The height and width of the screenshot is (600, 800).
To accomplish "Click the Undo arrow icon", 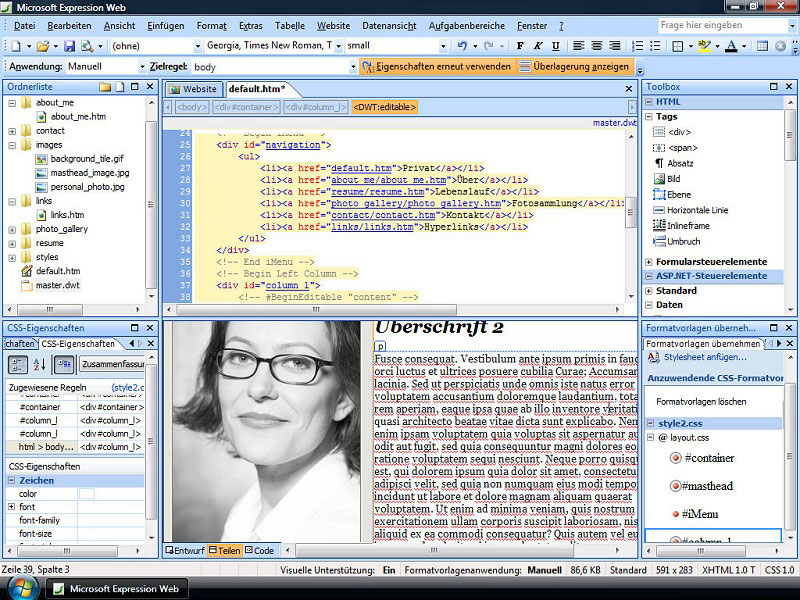I will (461, 46).
